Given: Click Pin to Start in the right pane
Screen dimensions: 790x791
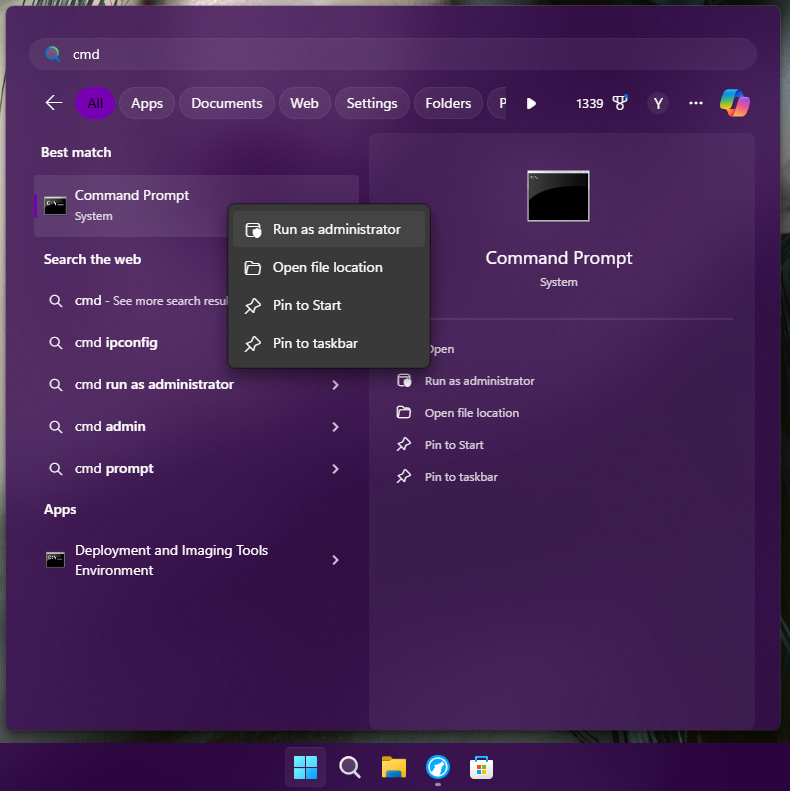Looking at the screenshot, I should 454,445.
